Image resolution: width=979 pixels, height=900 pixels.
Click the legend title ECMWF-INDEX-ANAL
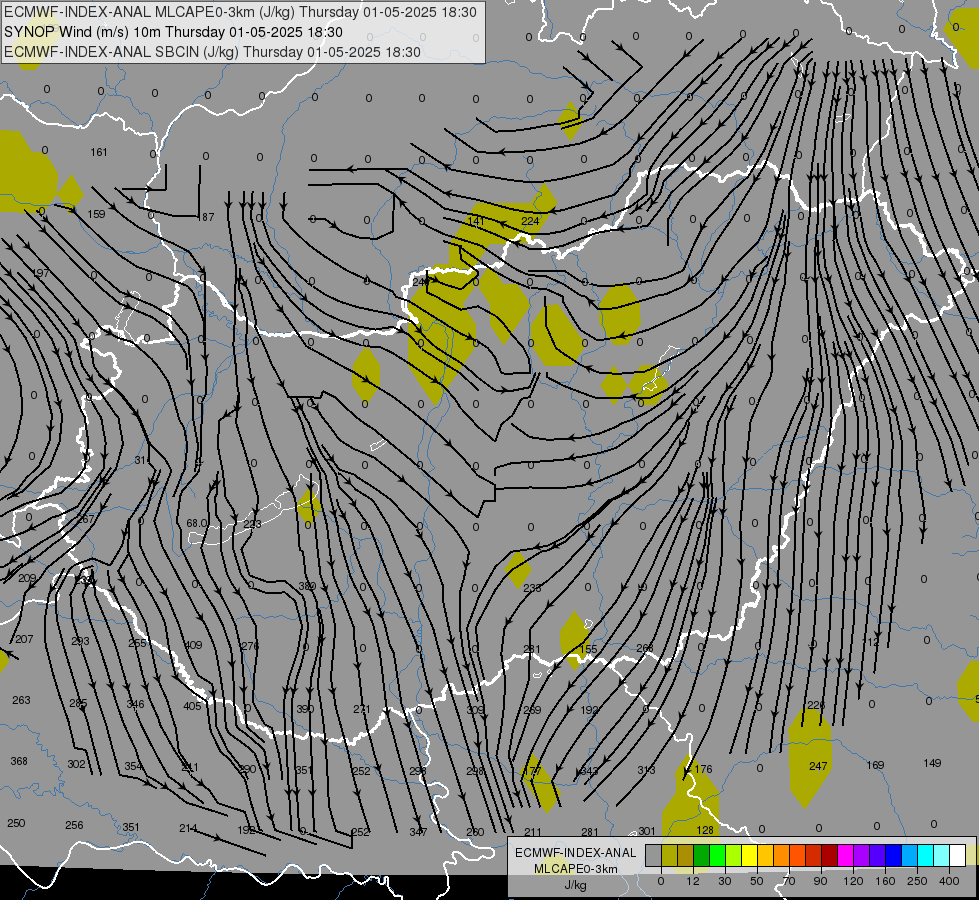click(576, 853)
